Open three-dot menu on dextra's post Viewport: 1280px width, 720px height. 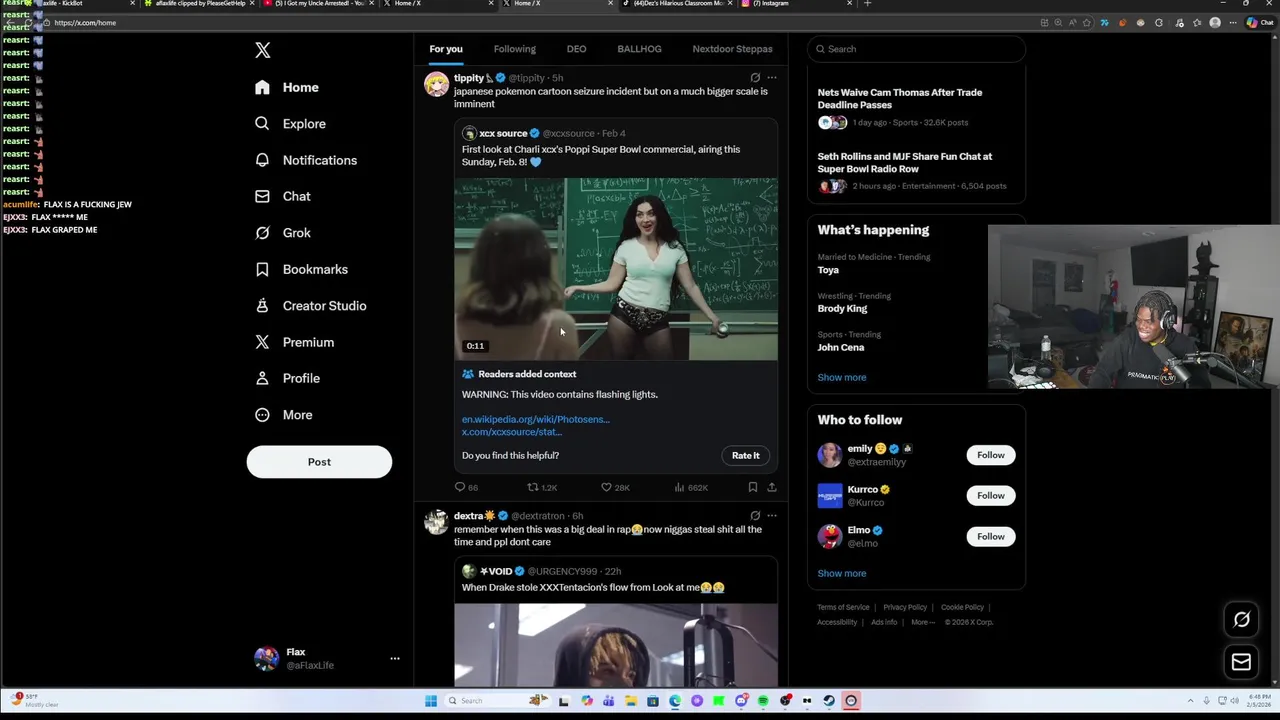click(x=771, y=516)
